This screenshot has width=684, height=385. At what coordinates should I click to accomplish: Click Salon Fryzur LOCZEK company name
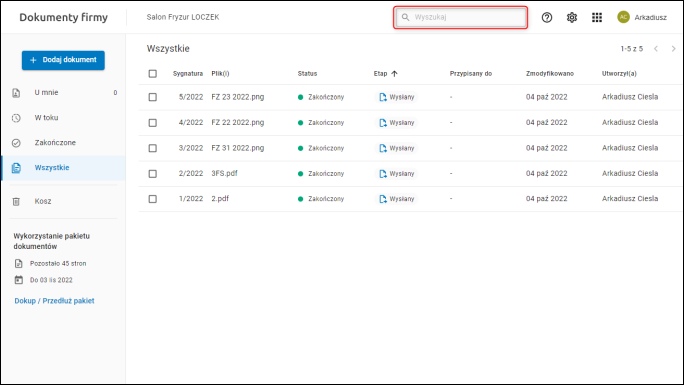point(183,17)
